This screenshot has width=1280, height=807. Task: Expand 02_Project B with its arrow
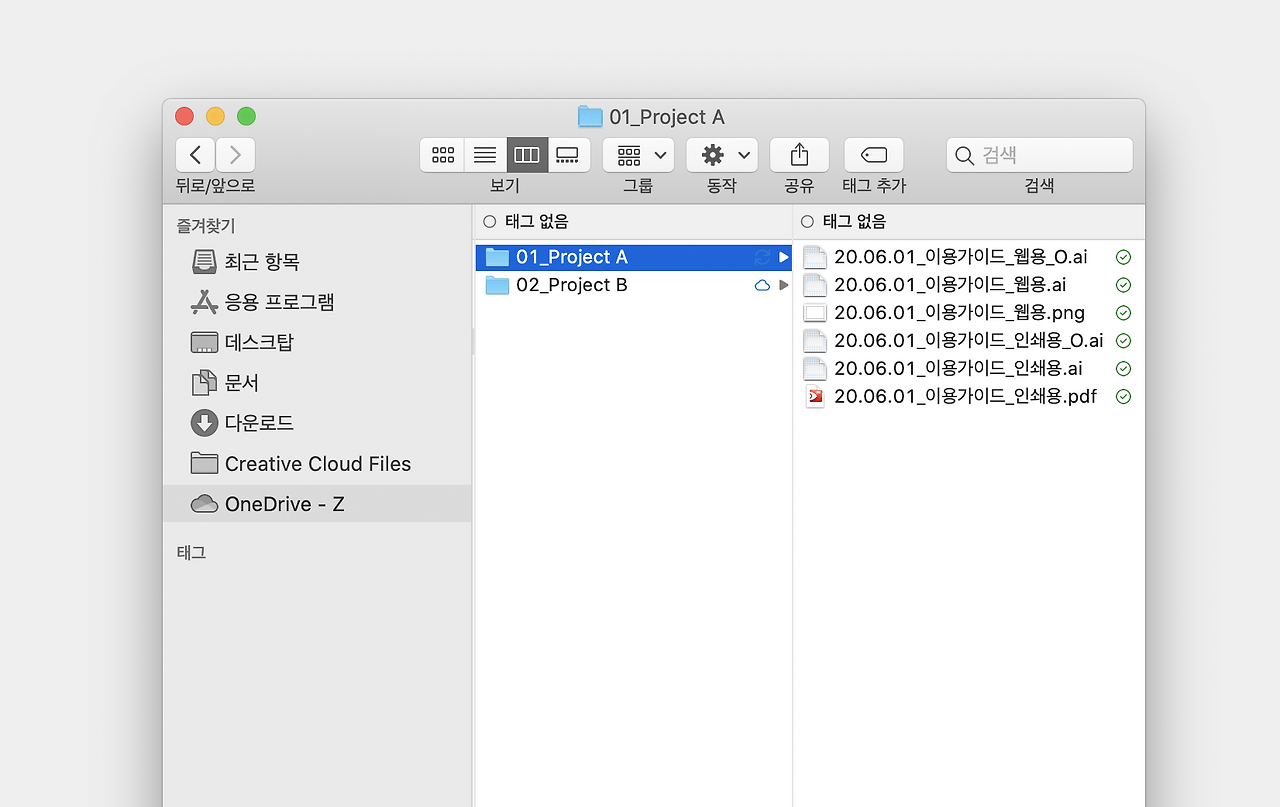[784, 285]
